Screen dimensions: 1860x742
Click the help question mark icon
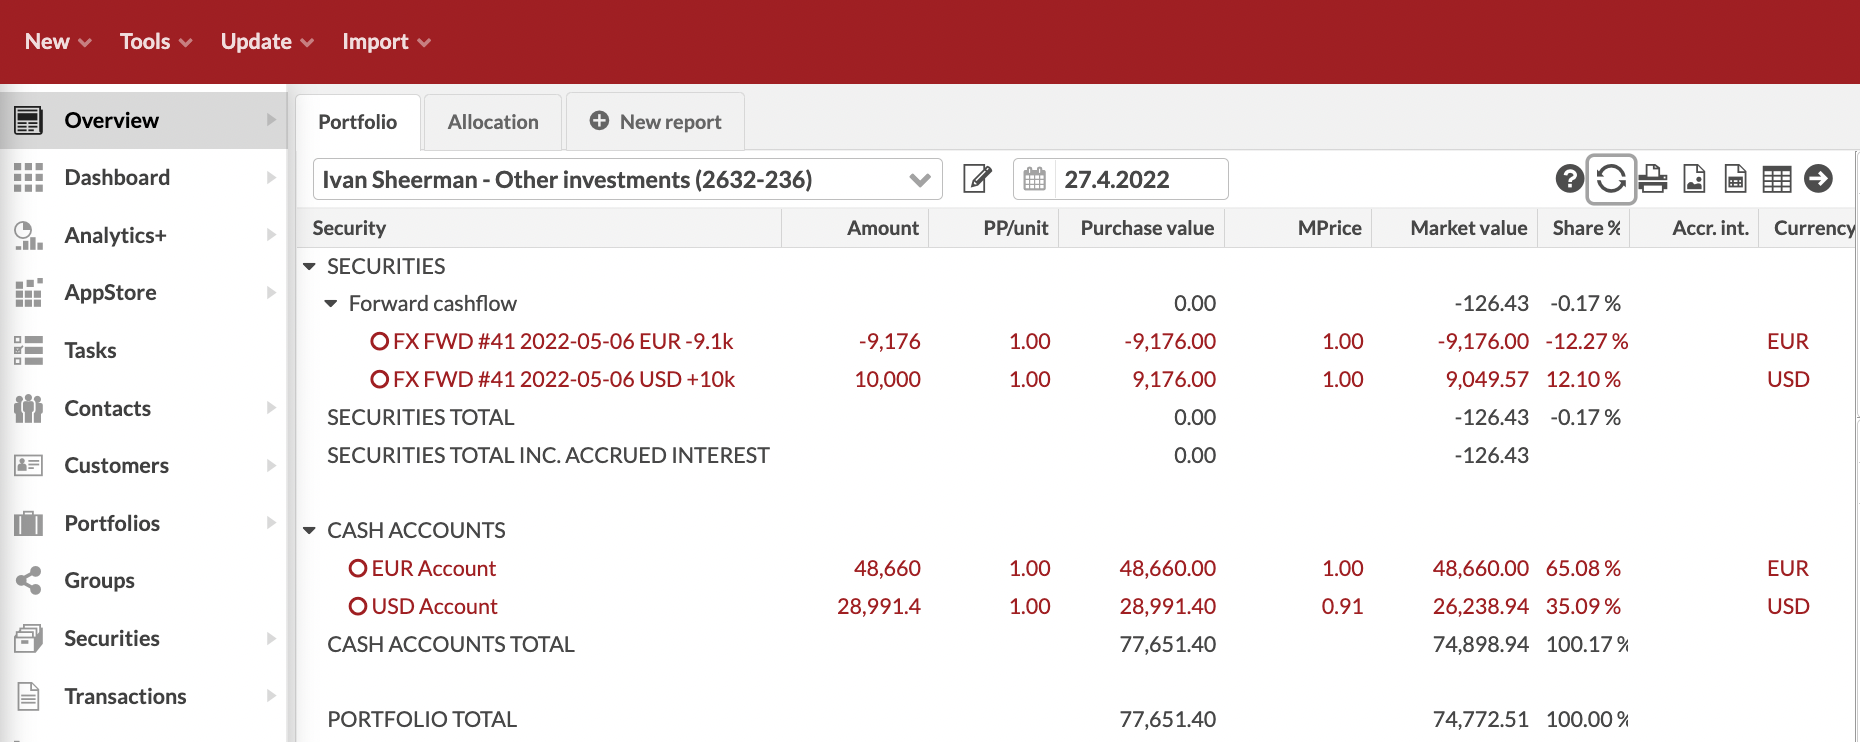[1569, 179]
